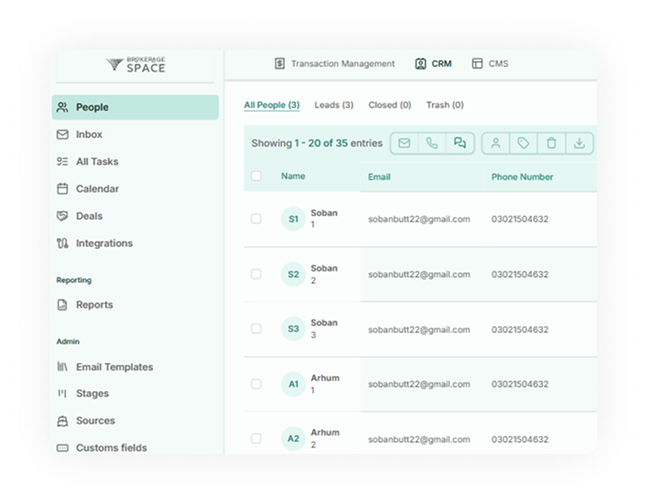
Task: Click the download export toolbar icon
Action: point(579,143)
